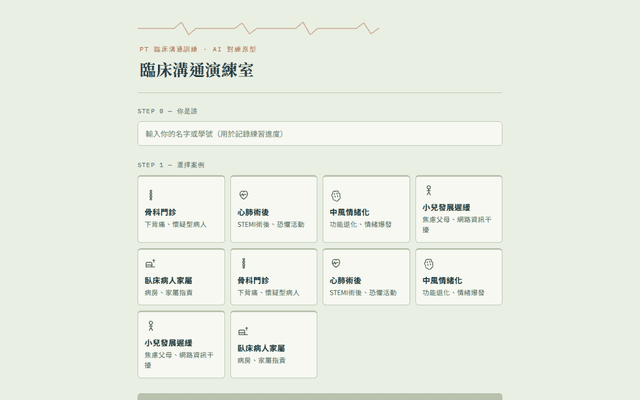The width and height of the screenshot is (640, 400).
Task: Click 焦慮父母、網路資訊干擾 text in the bottom card row
Action: [179, 360]
